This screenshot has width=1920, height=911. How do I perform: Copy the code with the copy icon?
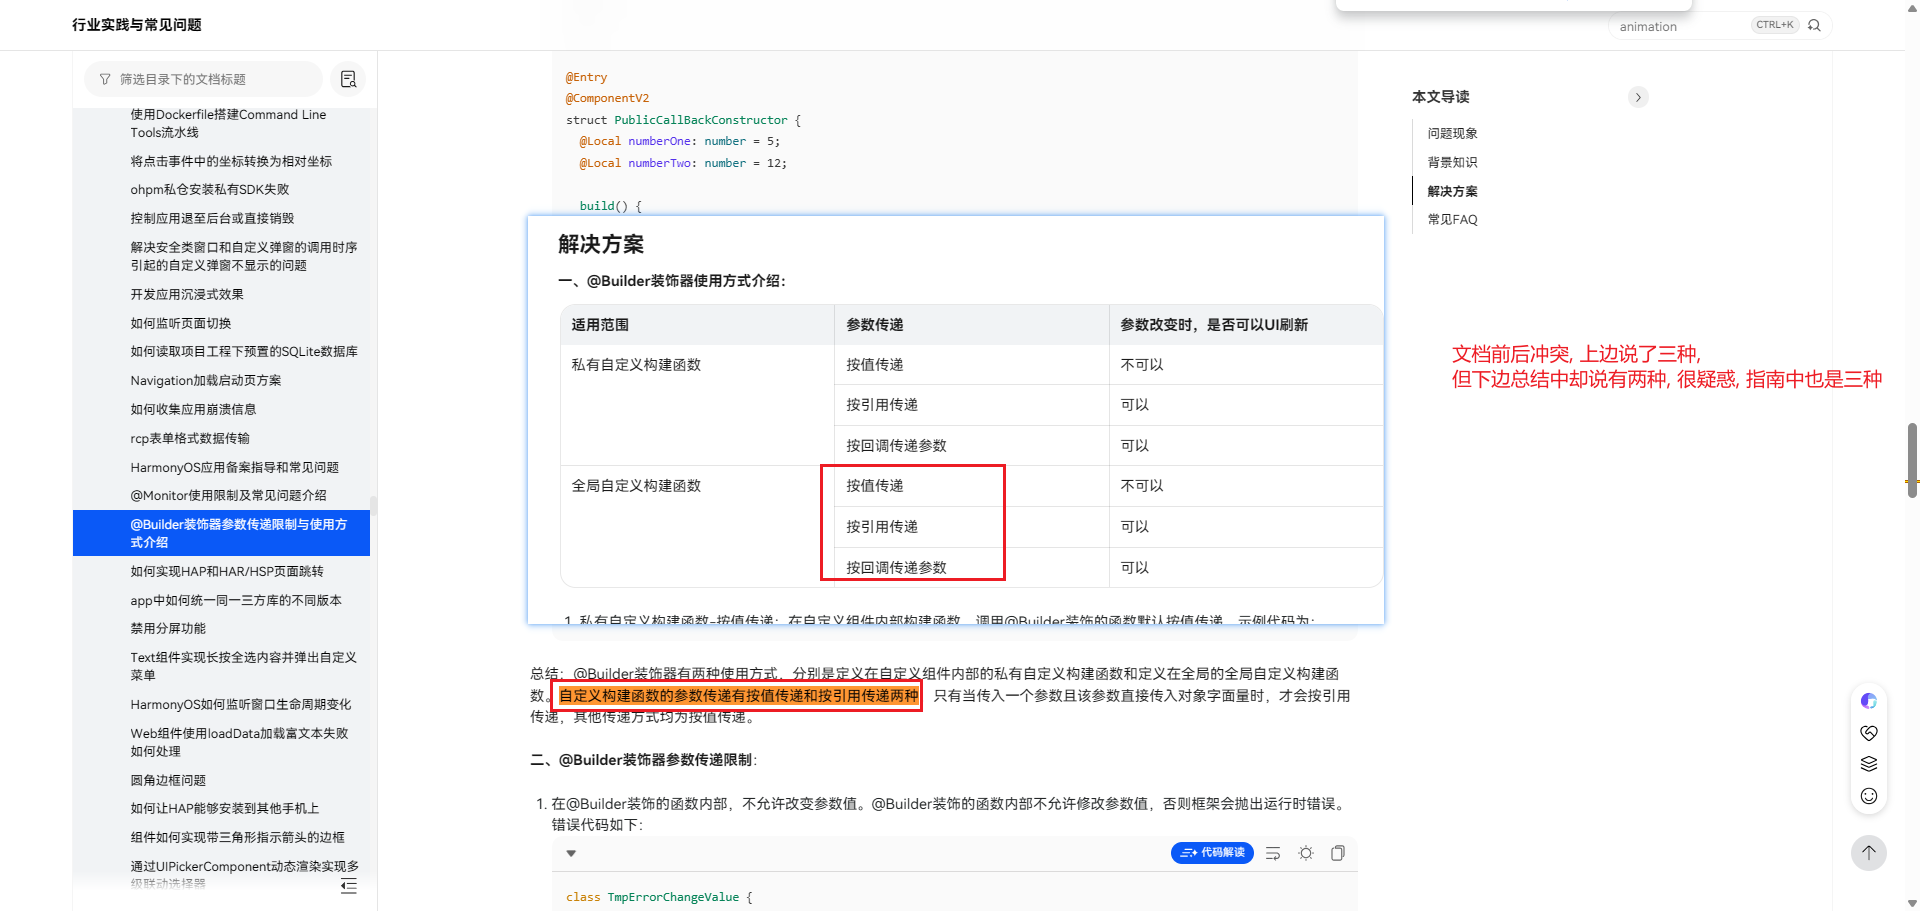tap(1338, 853)
